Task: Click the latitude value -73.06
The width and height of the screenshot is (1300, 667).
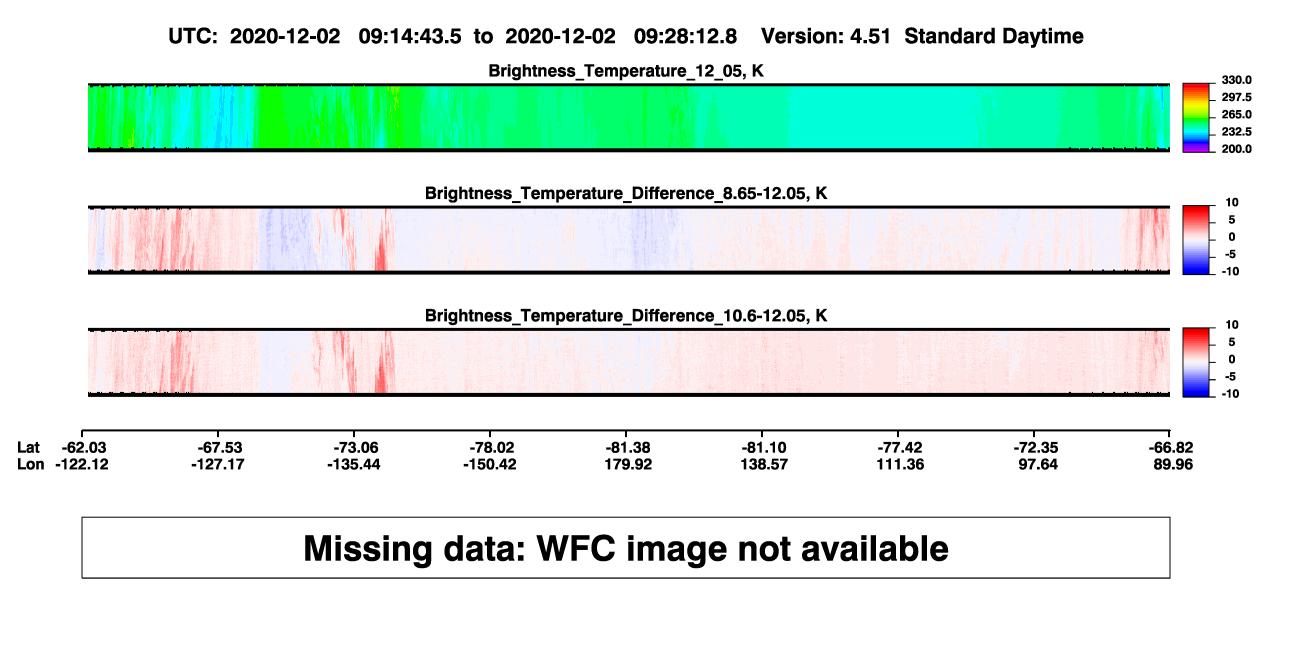Action: pyautogui.click(x=354, y=447)
